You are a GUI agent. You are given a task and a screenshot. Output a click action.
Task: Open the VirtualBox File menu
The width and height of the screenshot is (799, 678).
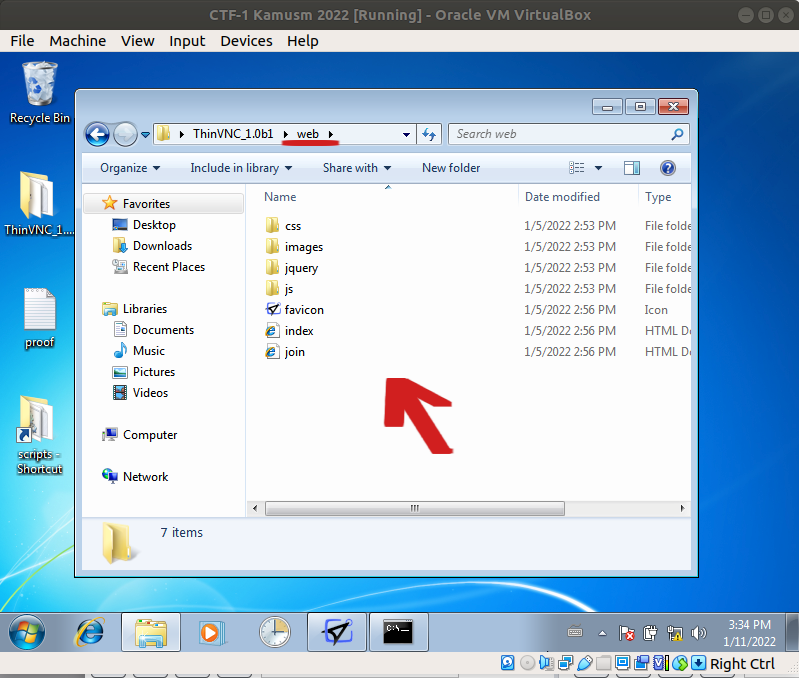tap(22, 41)
